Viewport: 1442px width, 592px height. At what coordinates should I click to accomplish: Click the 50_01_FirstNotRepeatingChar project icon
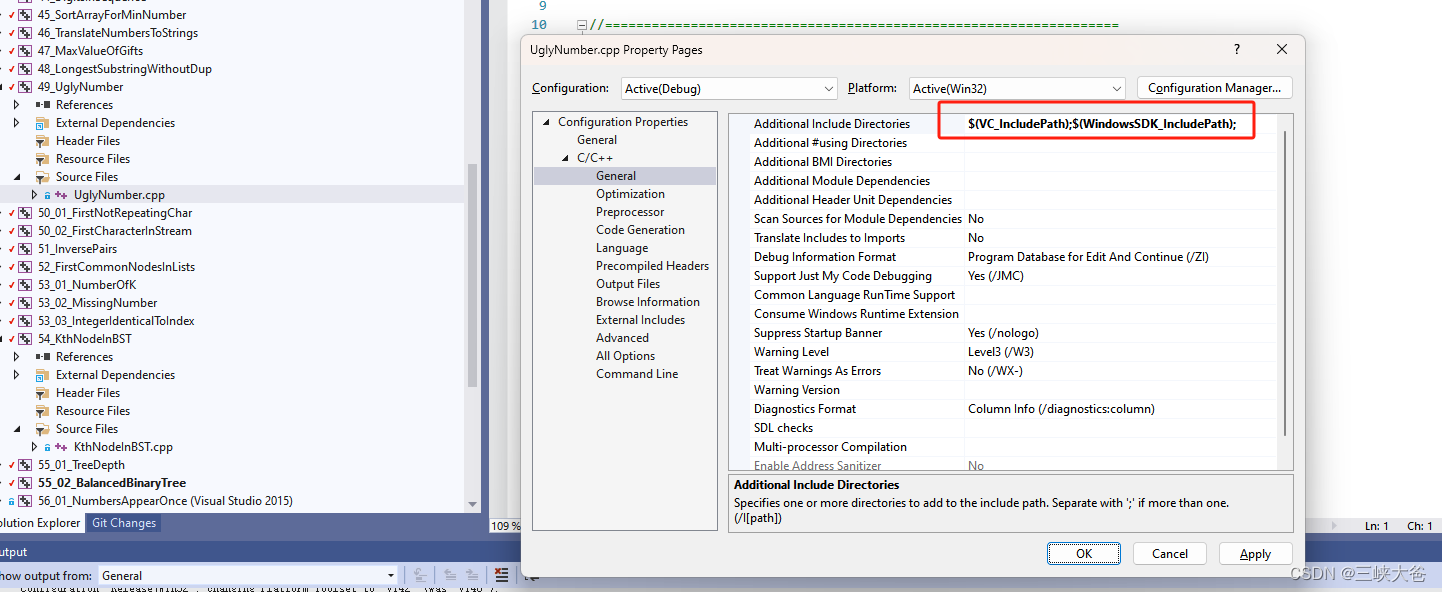25,213
